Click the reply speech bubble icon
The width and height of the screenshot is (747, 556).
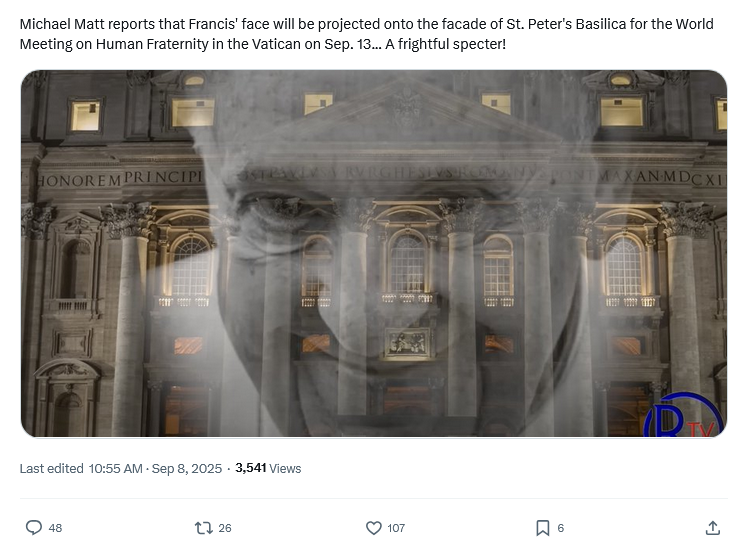pyautogui.click(x=34, y=527)
